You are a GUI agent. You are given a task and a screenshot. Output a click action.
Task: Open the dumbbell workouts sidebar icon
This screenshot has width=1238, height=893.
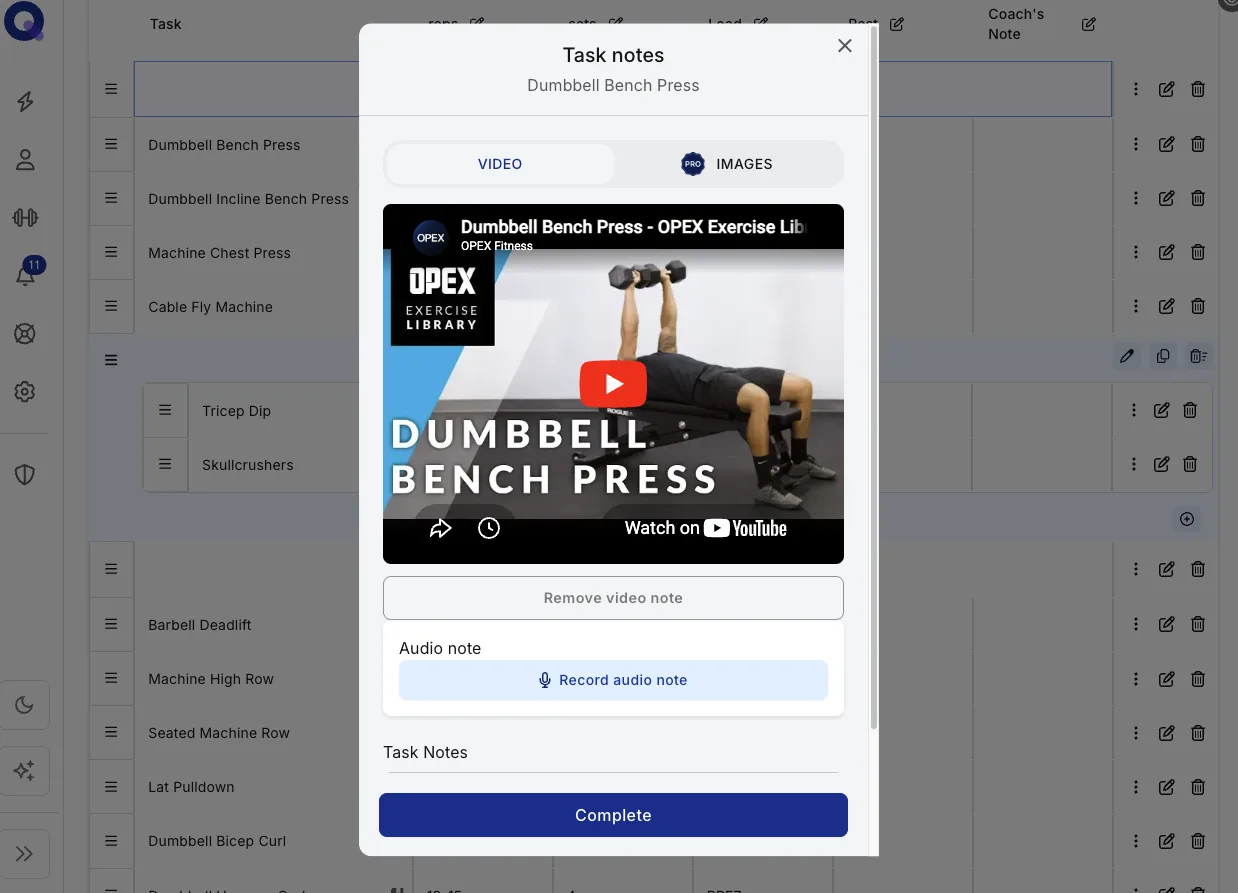point(25,218)
